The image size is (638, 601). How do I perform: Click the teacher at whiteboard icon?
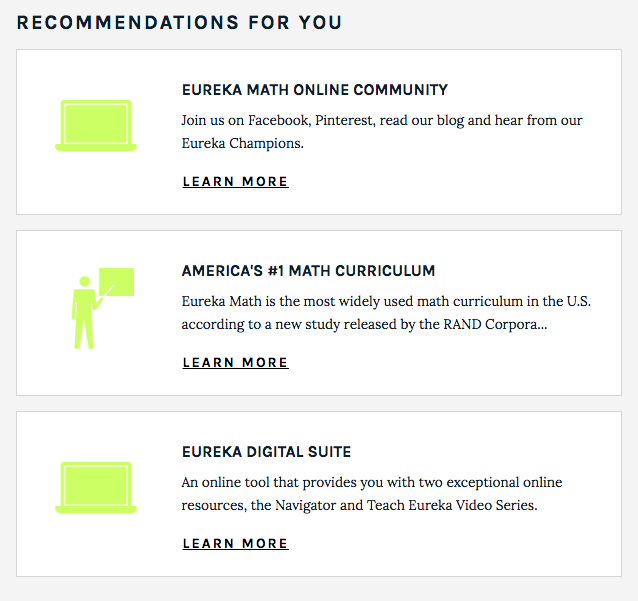(x=101, y=307)
